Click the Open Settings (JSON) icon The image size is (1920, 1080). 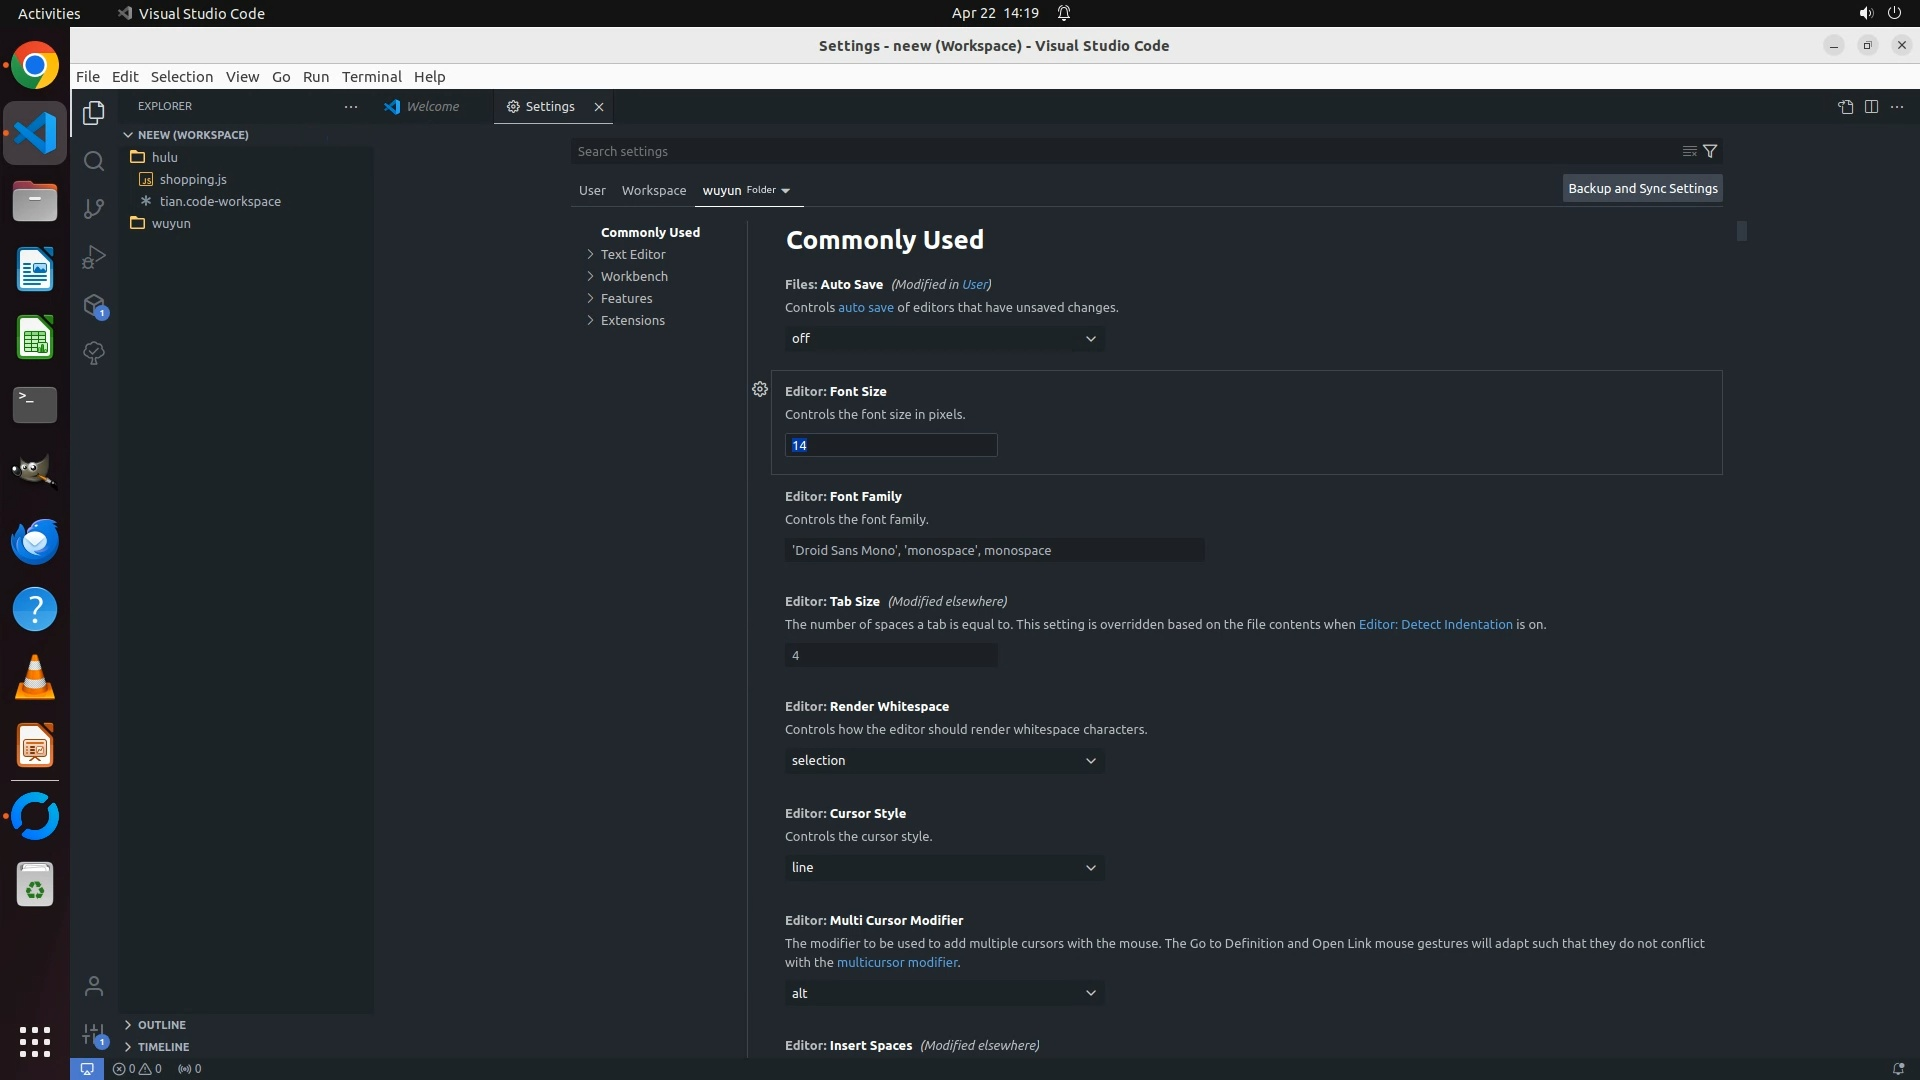(x=1845, y=107)
